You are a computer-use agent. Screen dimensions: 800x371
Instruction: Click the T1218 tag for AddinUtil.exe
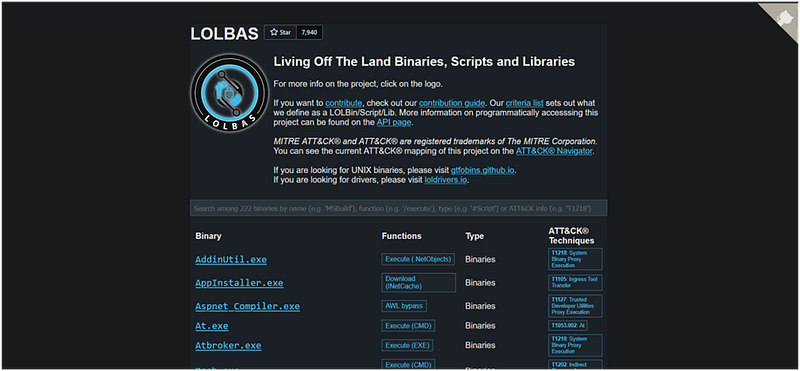pyautogui.click(x=575, y=259)
